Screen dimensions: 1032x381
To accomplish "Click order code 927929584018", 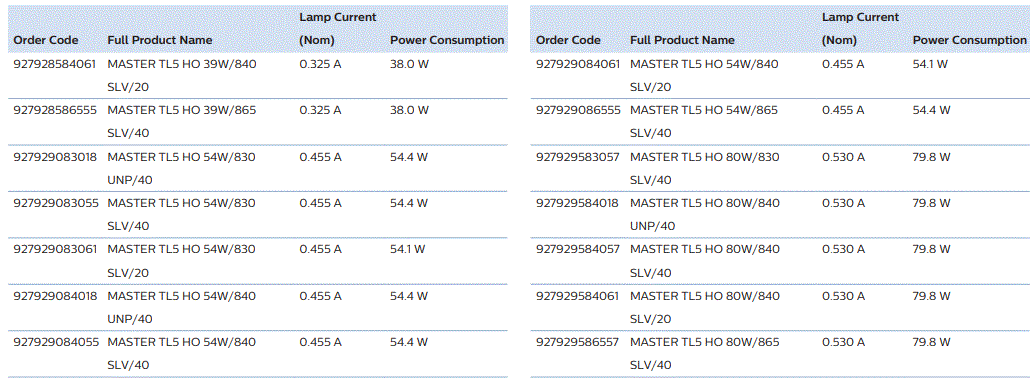I will tap(577, 203).
